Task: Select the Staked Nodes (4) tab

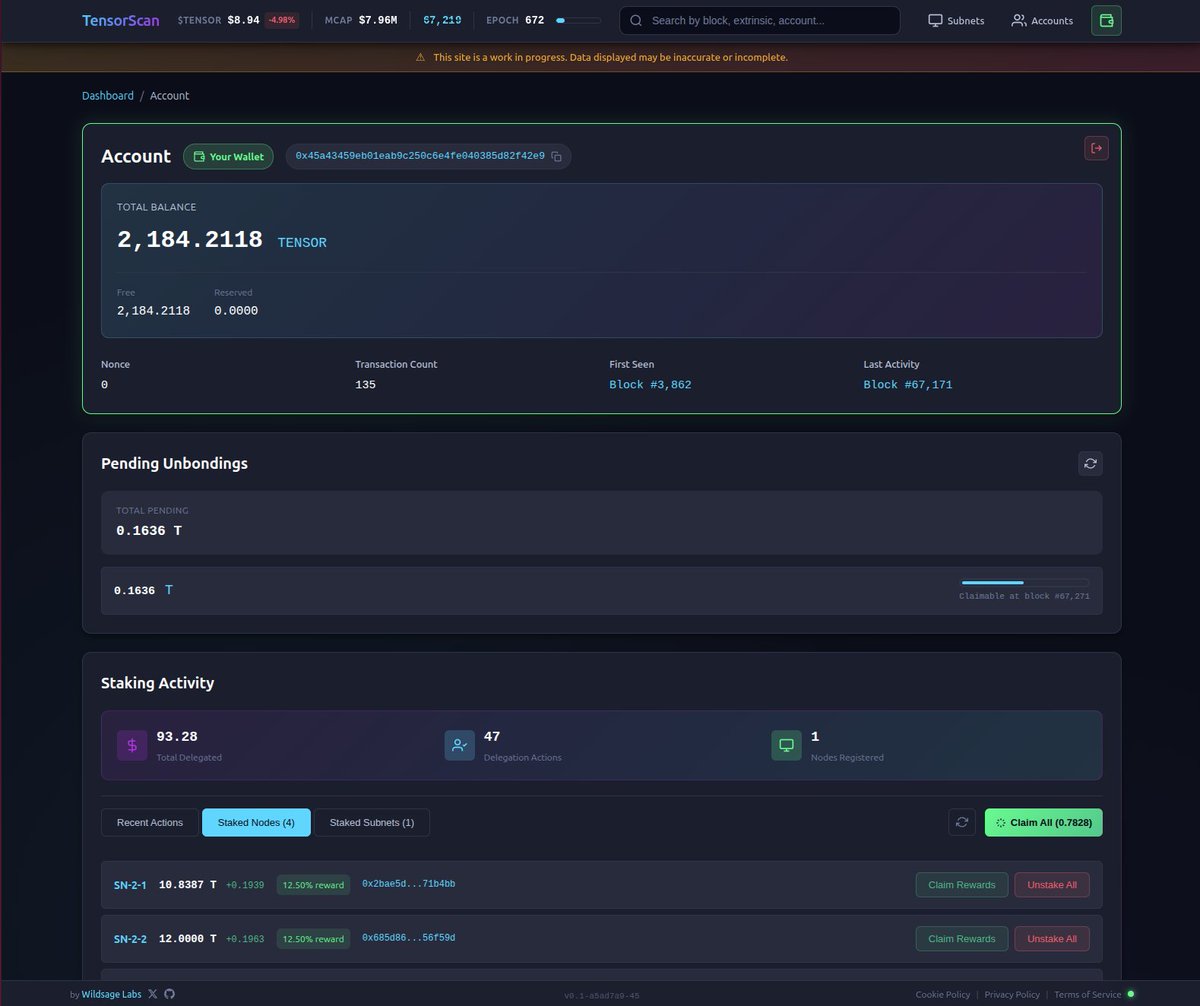Action: coord(256,822)
